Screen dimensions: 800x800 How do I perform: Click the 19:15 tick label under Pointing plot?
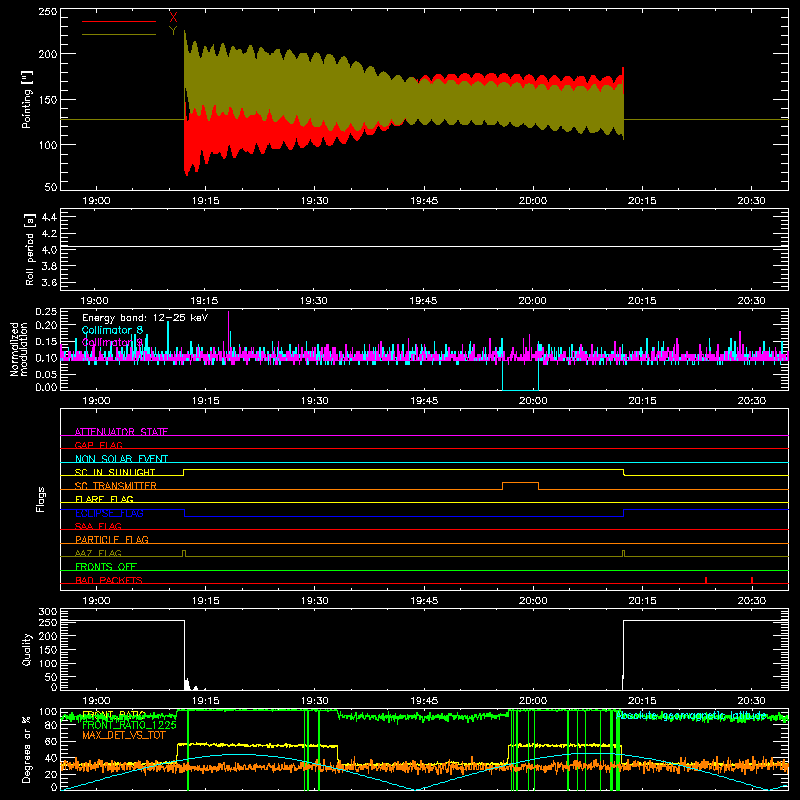click(206, 201)
